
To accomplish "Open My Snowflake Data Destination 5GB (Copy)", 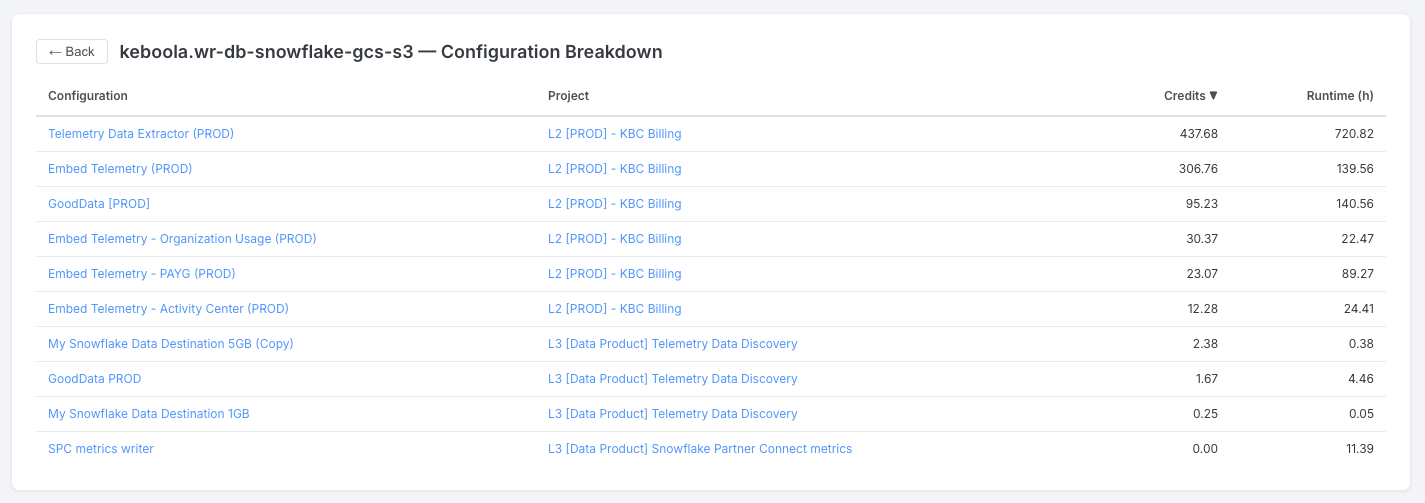I will [171, 344].
